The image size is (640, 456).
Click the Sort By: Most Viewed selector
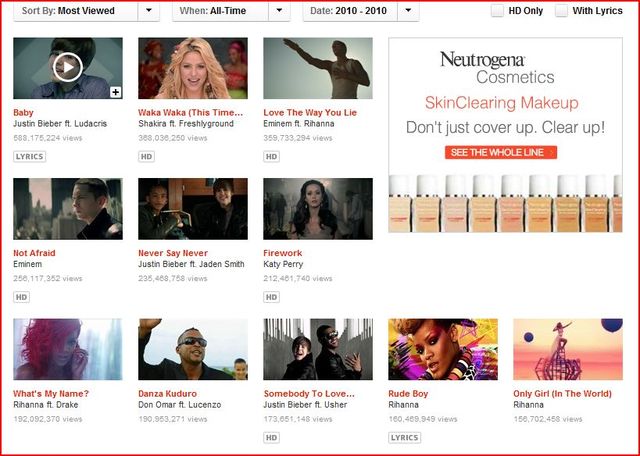(x=87, y=11)
